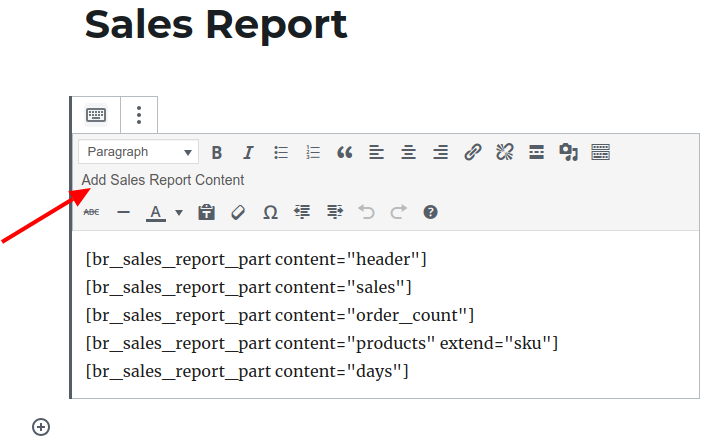Click the insert link icon
The width and height of the screenshot is (725, 447).
click(x=473, y=152)
